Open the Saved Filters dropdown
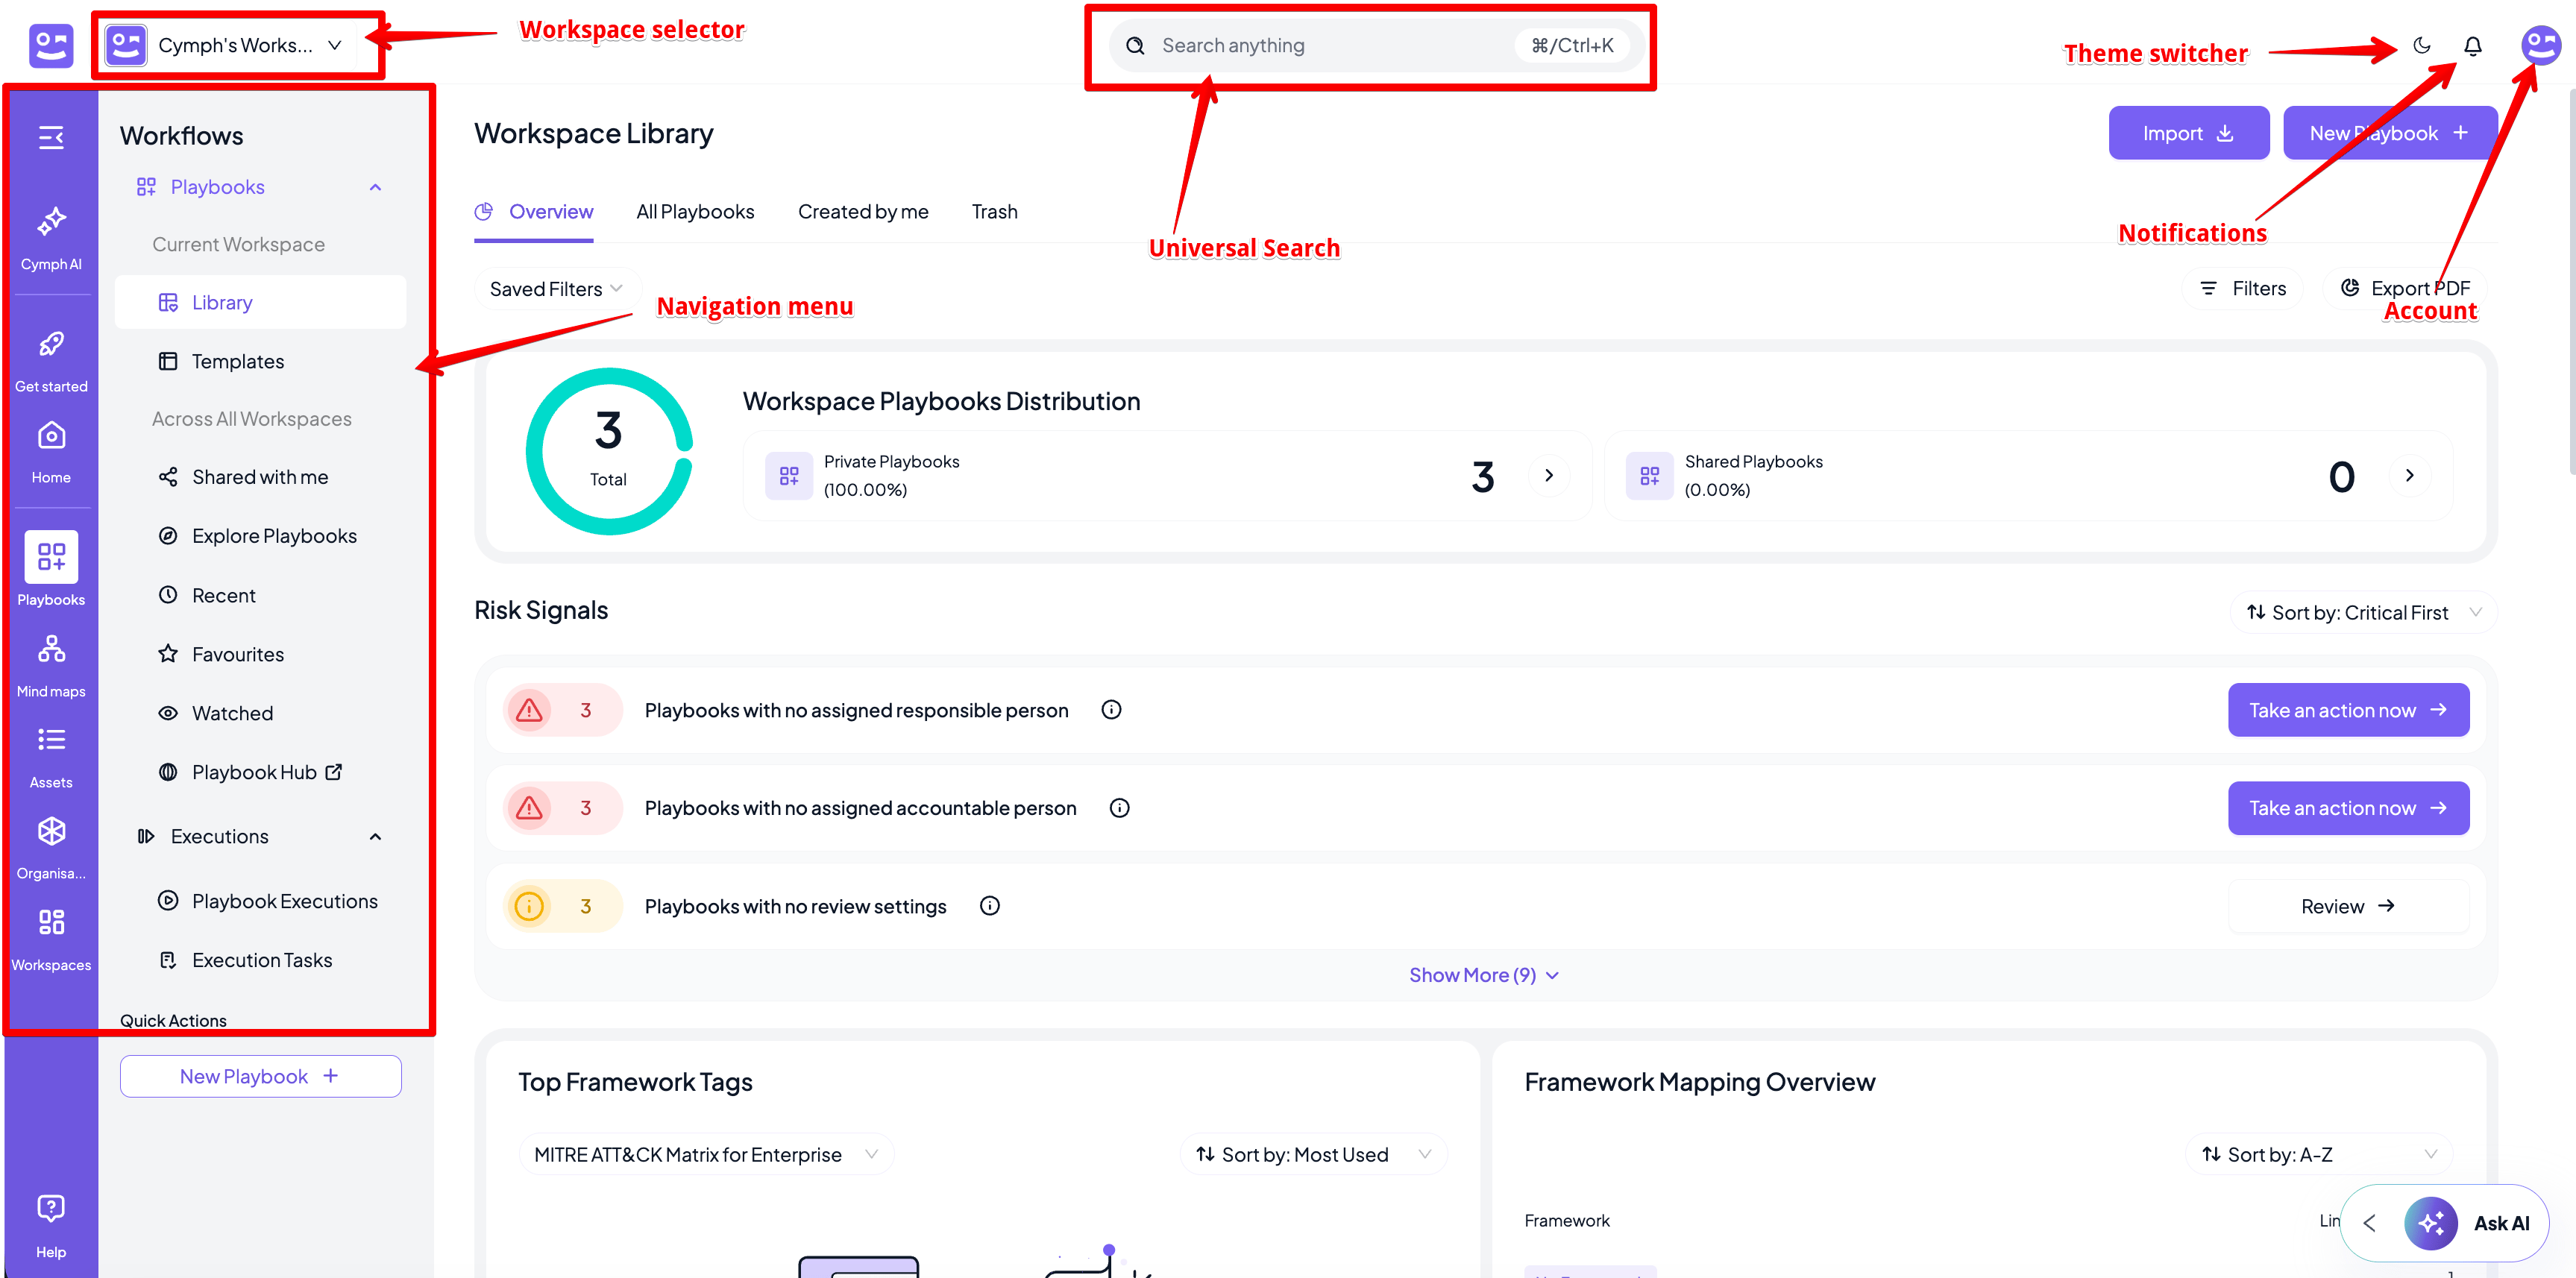The image size is (2576, 1278). pyautogui.click(x=556, y=289)
